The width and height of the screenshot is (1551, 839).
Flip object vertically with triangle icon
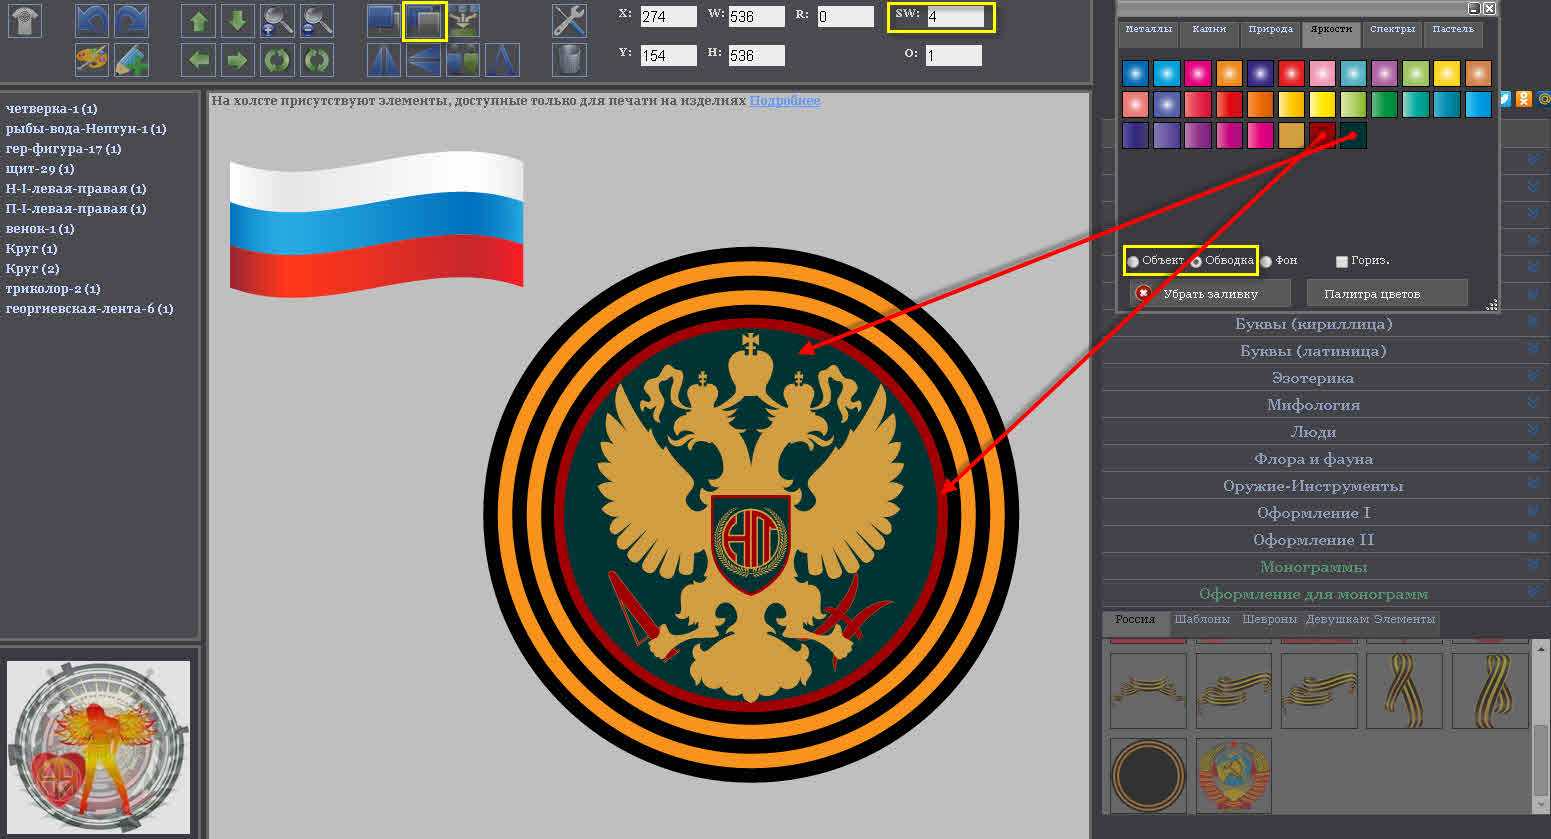424,60
